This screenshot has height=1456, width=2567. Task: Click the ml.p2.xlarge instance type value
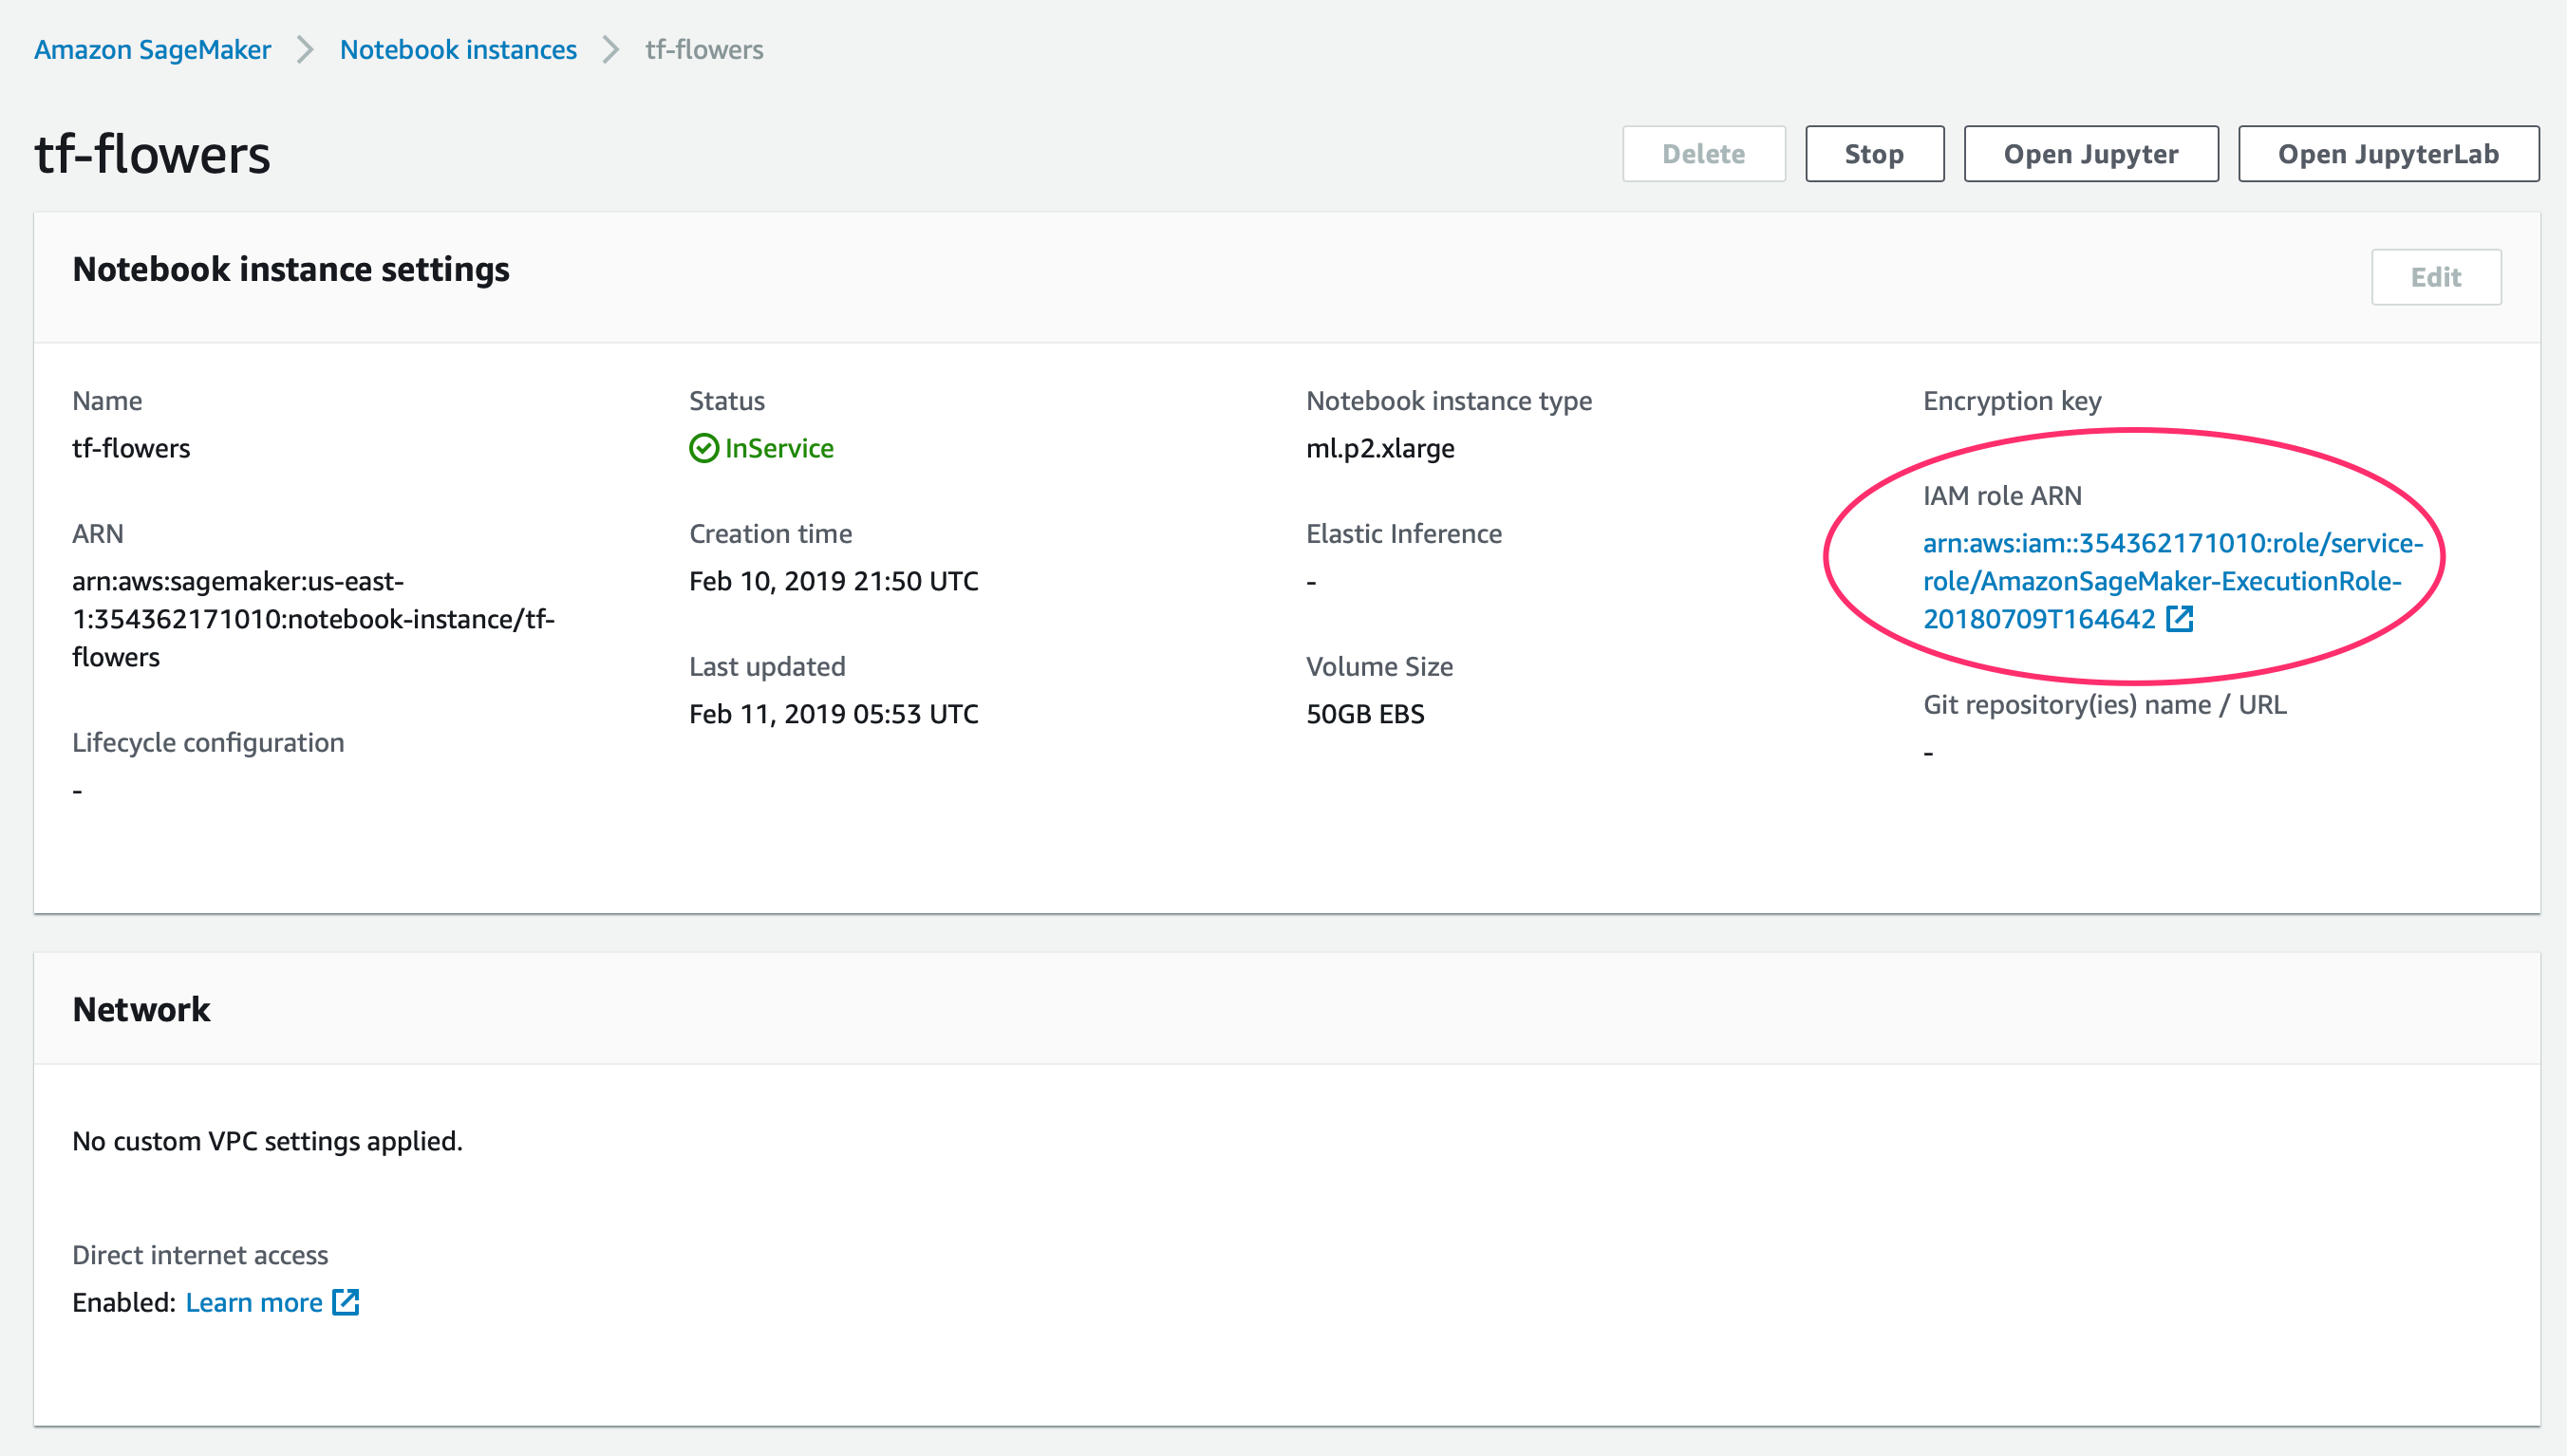click(1380, 448)
